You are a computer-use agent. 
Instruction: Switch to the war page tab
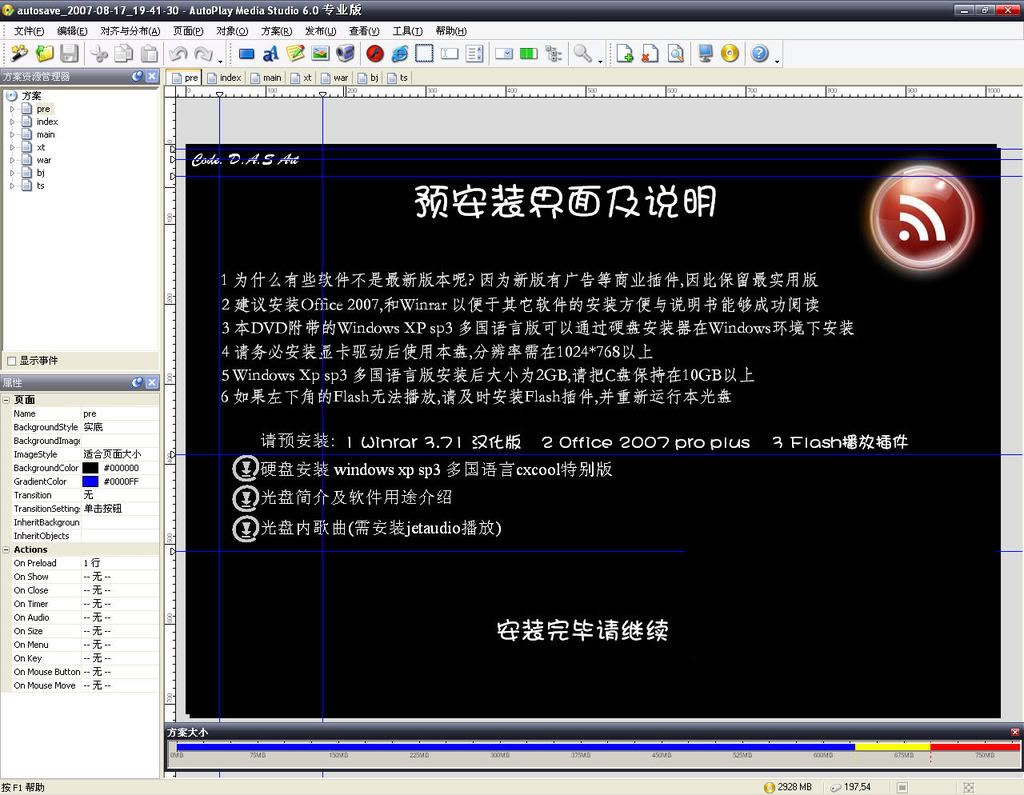[x=334, y=78]
